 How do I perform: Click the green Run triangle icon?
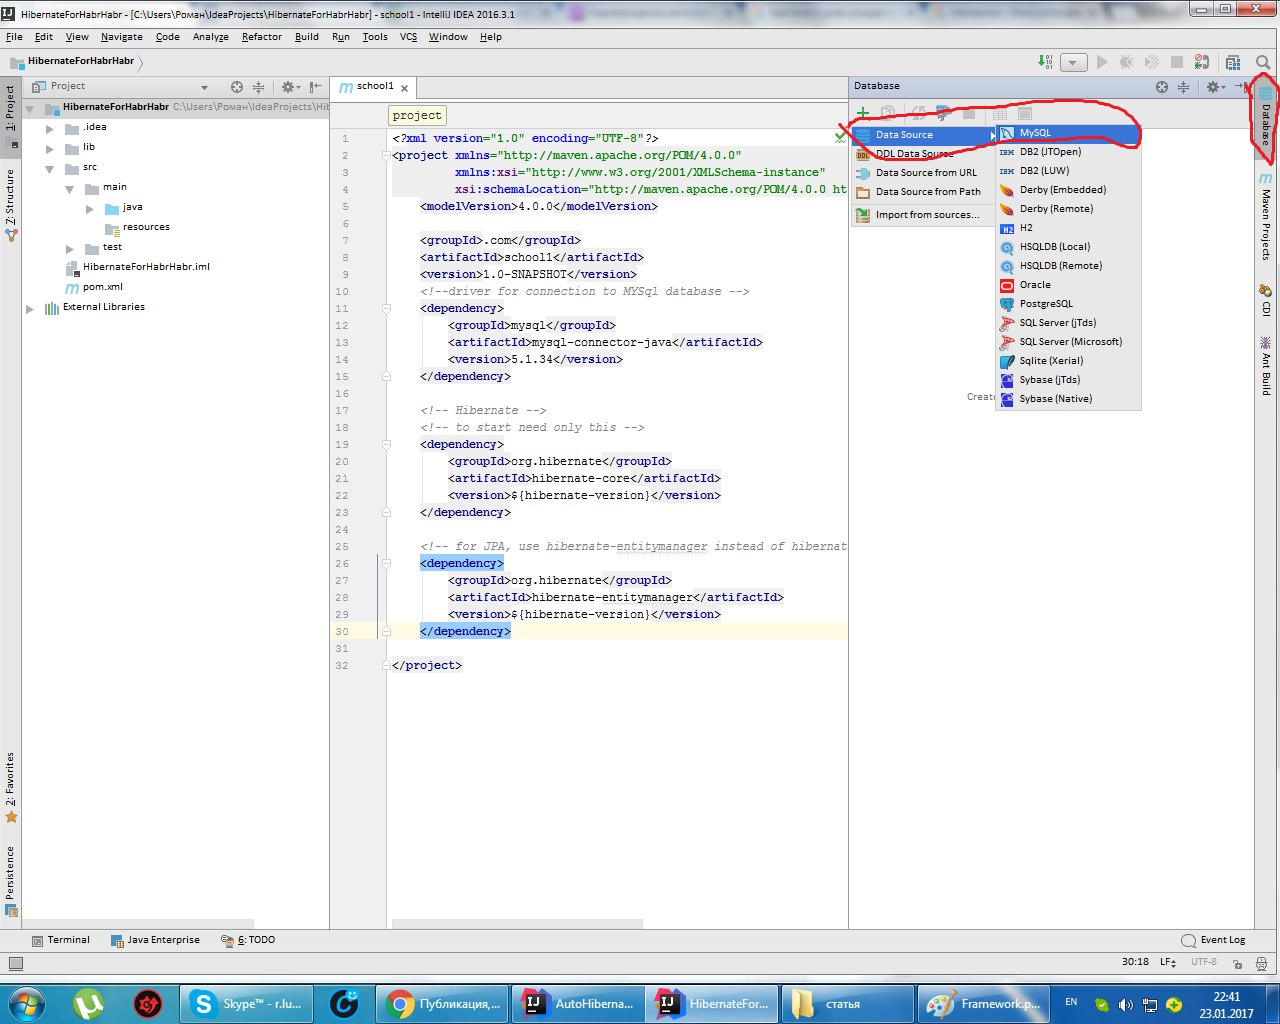[1102, 62]
